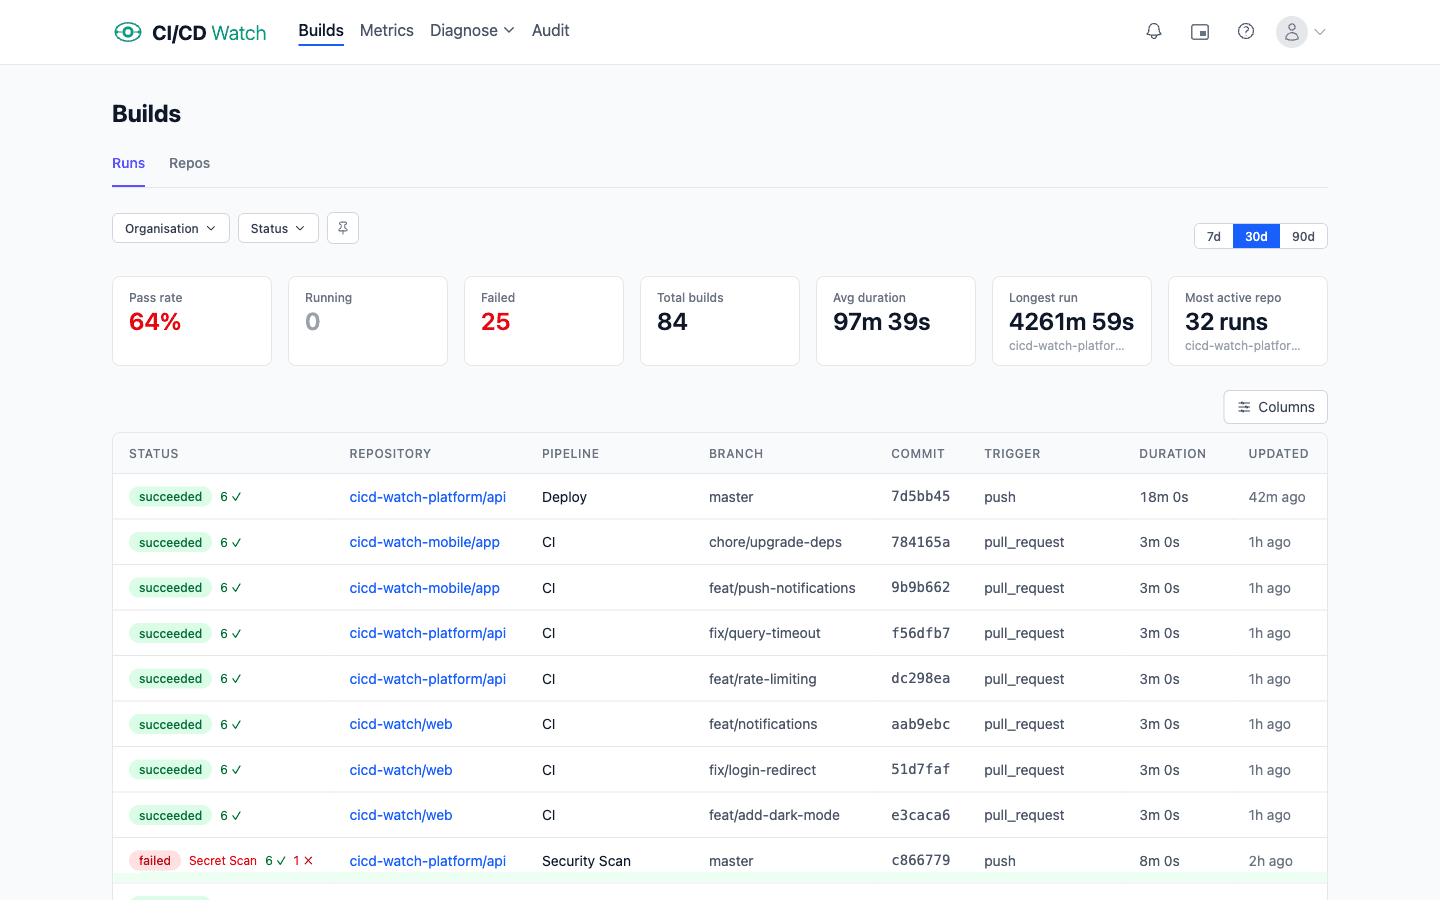
Task: Select the 30d time range
Action: 1256,236
